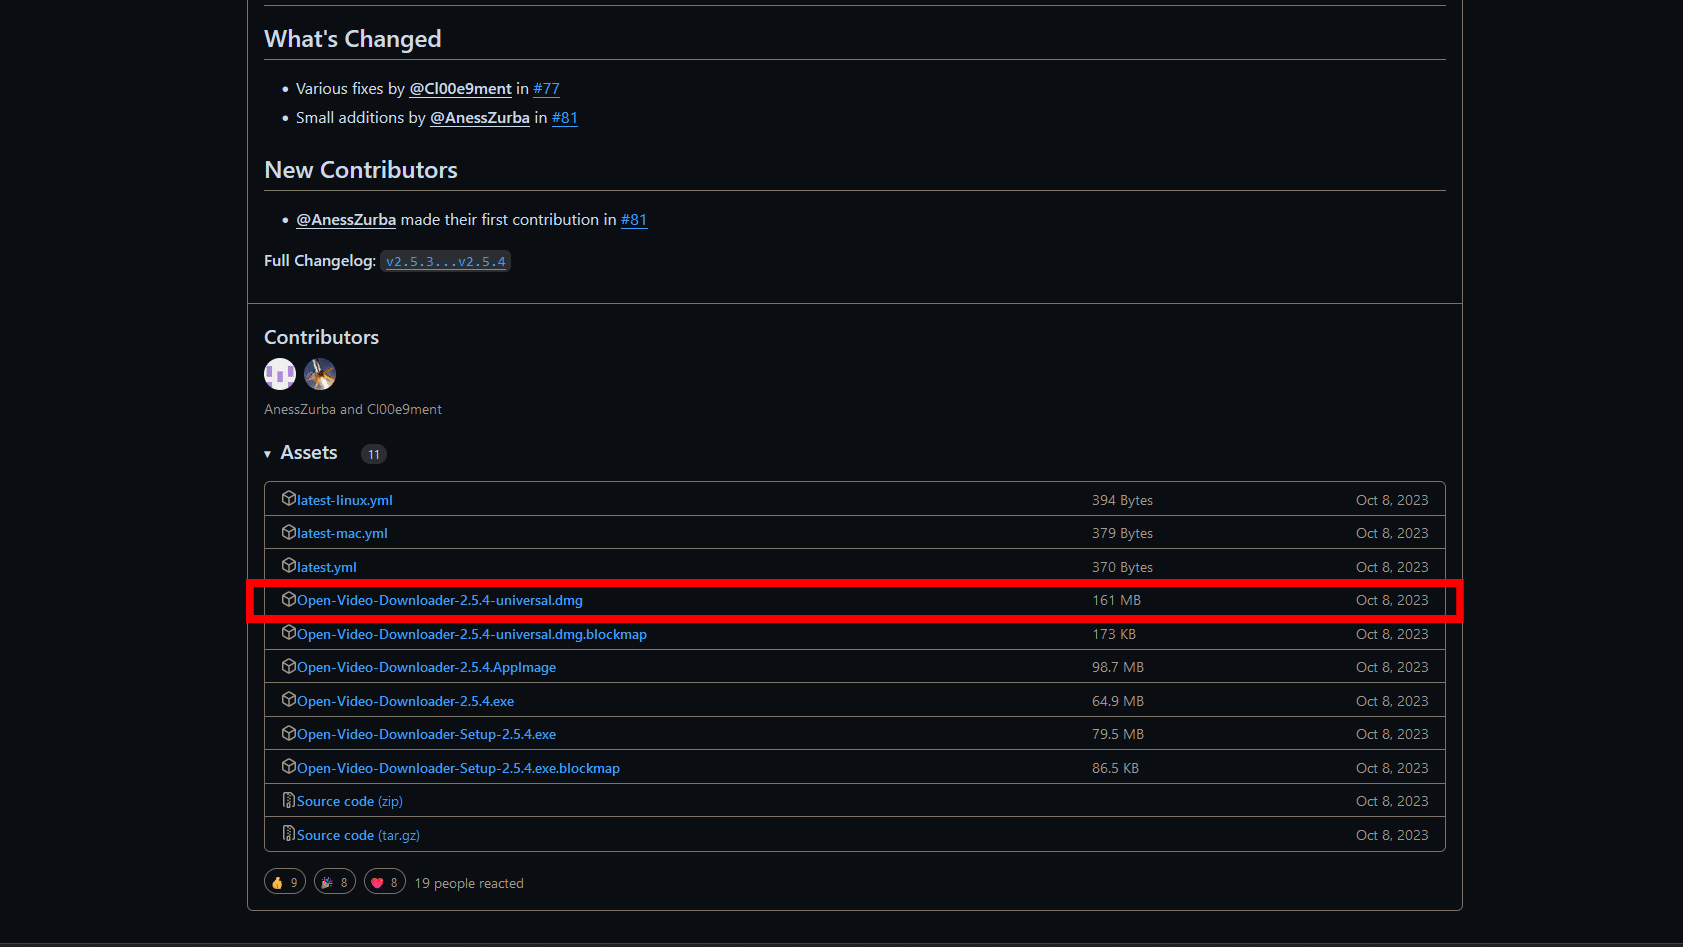
Task: Download the Setup-2.5.4.exe.blockmap file
Action: tap(458, 768)
